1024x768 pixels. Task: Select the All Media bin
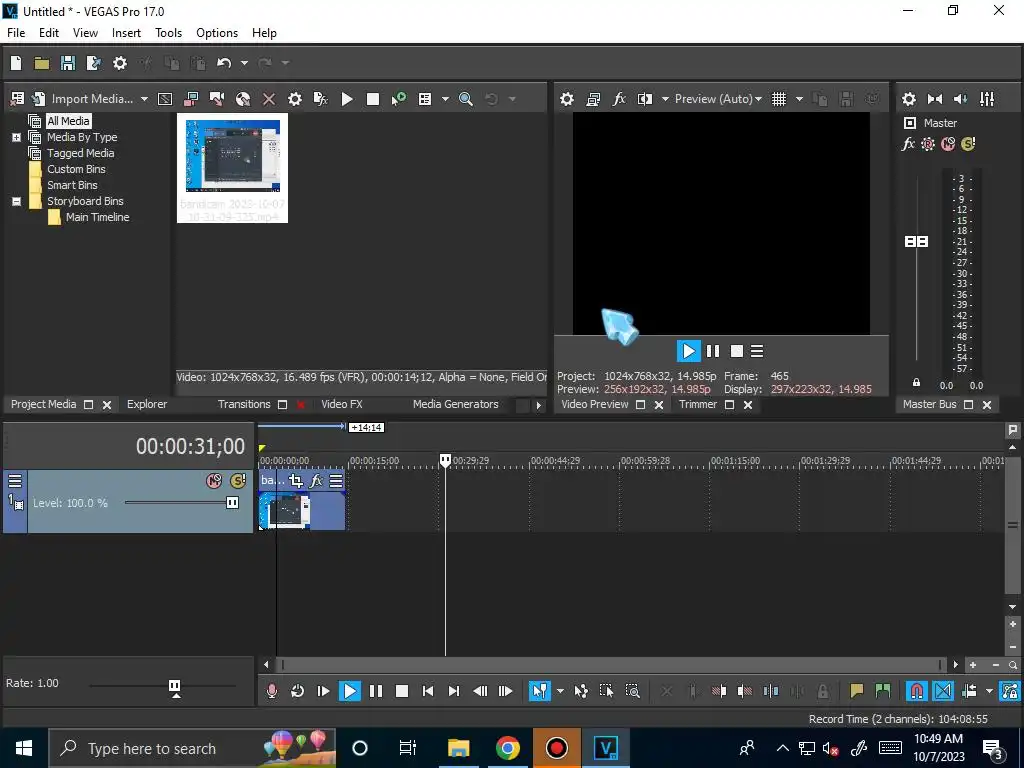[x=68, y=121]
